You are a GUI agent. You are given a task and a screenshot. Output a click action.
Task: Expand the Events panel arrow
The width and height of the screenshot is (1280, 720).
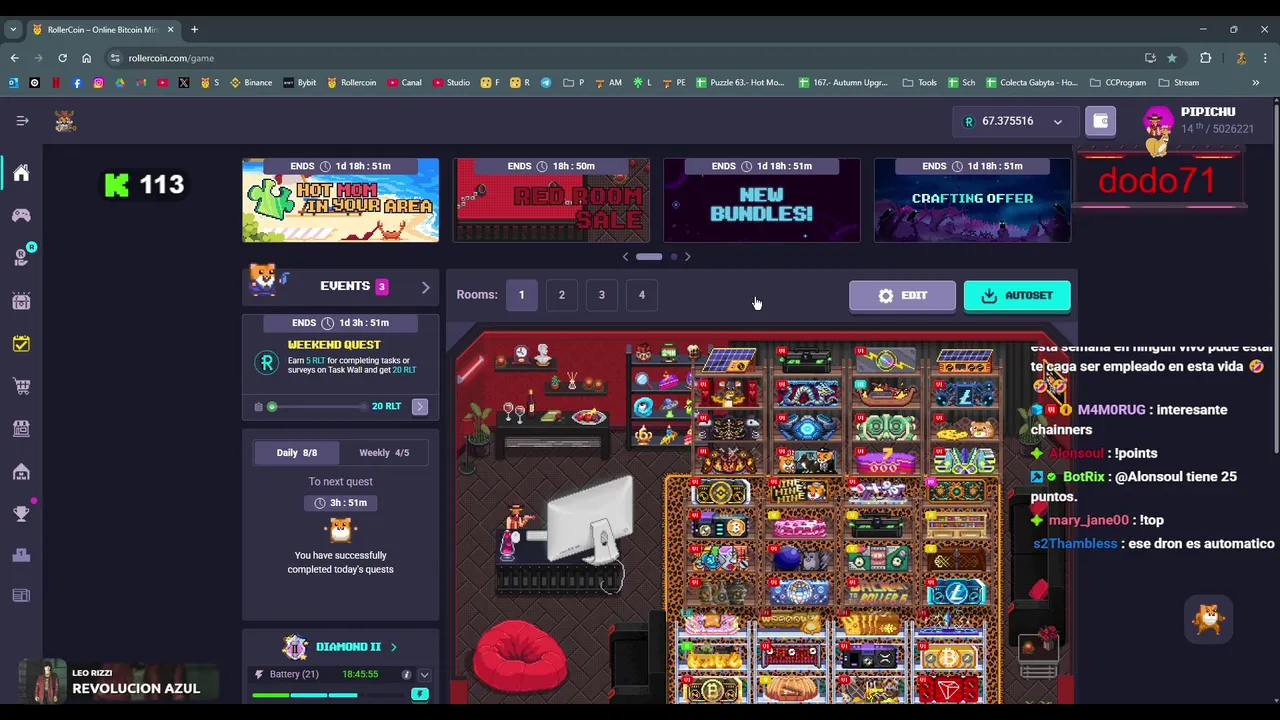click(425, 287)
